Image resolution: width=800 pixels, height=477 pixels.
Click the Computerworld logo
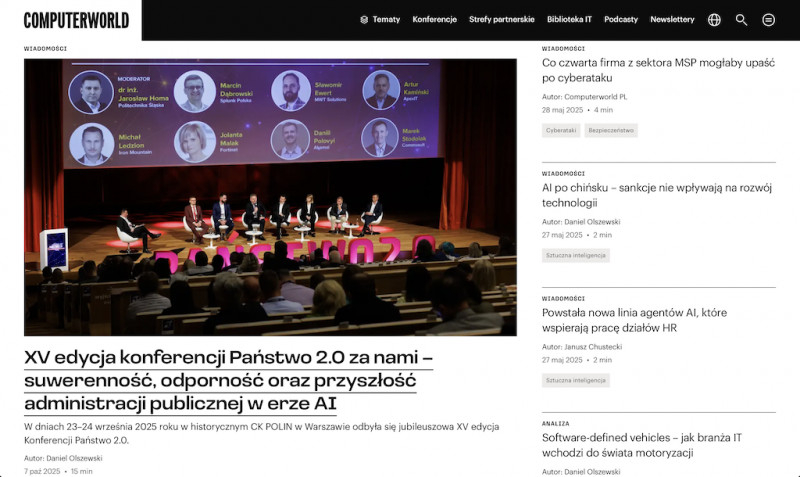[76, 20]
